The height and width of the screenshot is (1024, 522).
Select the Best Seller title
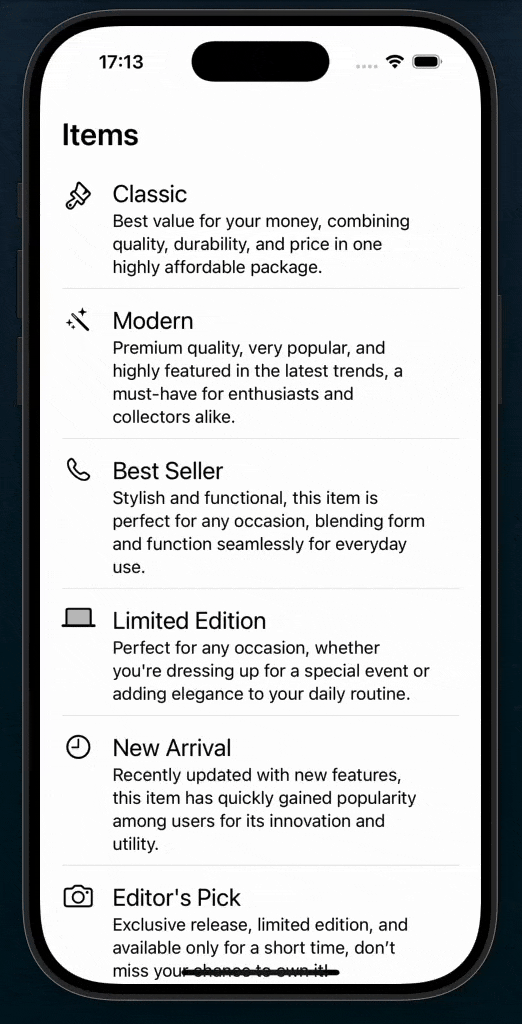(x=168, y=471)
